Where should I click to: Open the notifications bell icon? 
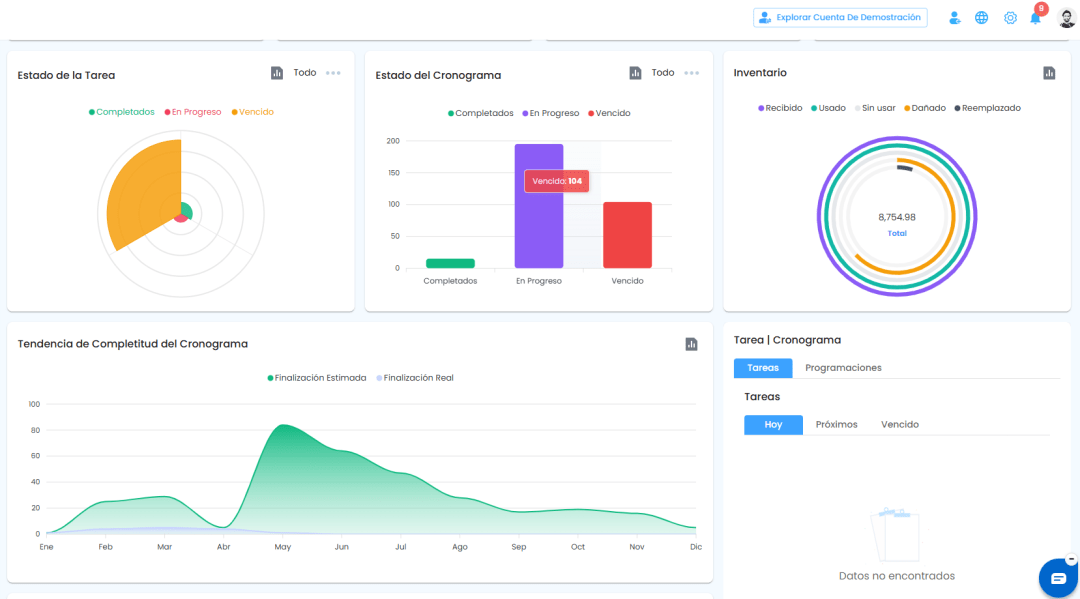click(x=1035, y=18)
